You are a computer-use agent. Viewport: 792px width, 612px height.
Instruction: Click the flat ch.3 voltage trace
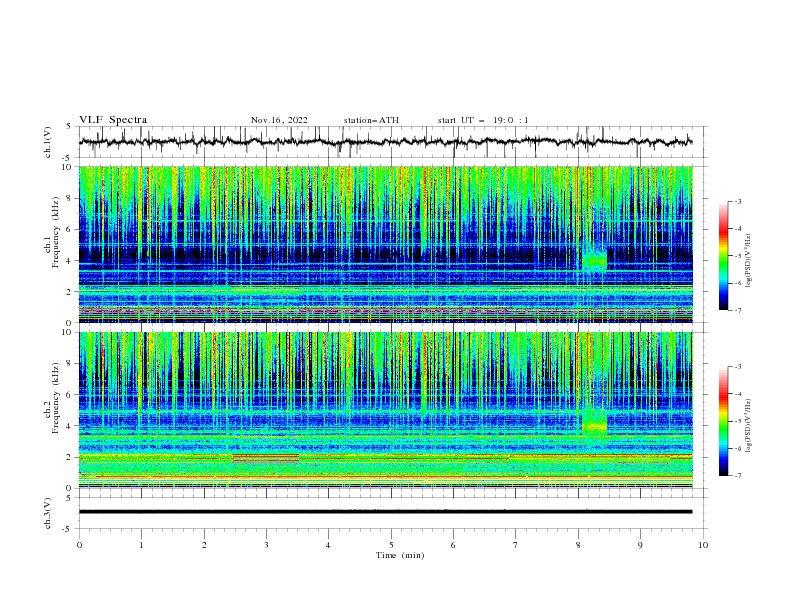pos(385,512)
